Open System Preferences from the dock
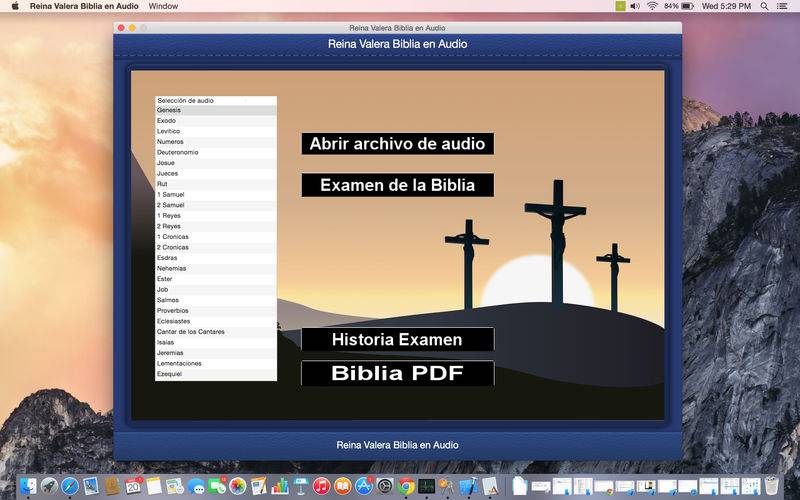800x500 pixels. [x=385, y=486]
